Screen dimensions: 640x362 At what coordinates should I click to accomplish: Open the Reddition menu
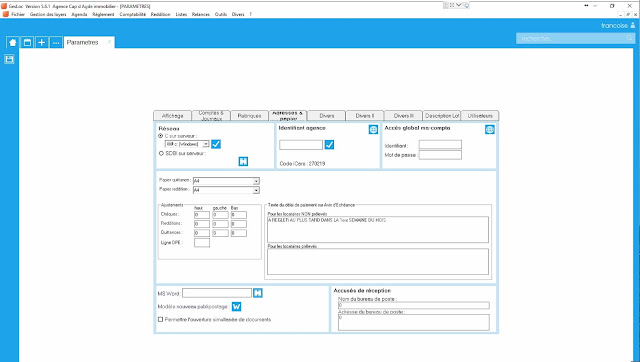160,14
